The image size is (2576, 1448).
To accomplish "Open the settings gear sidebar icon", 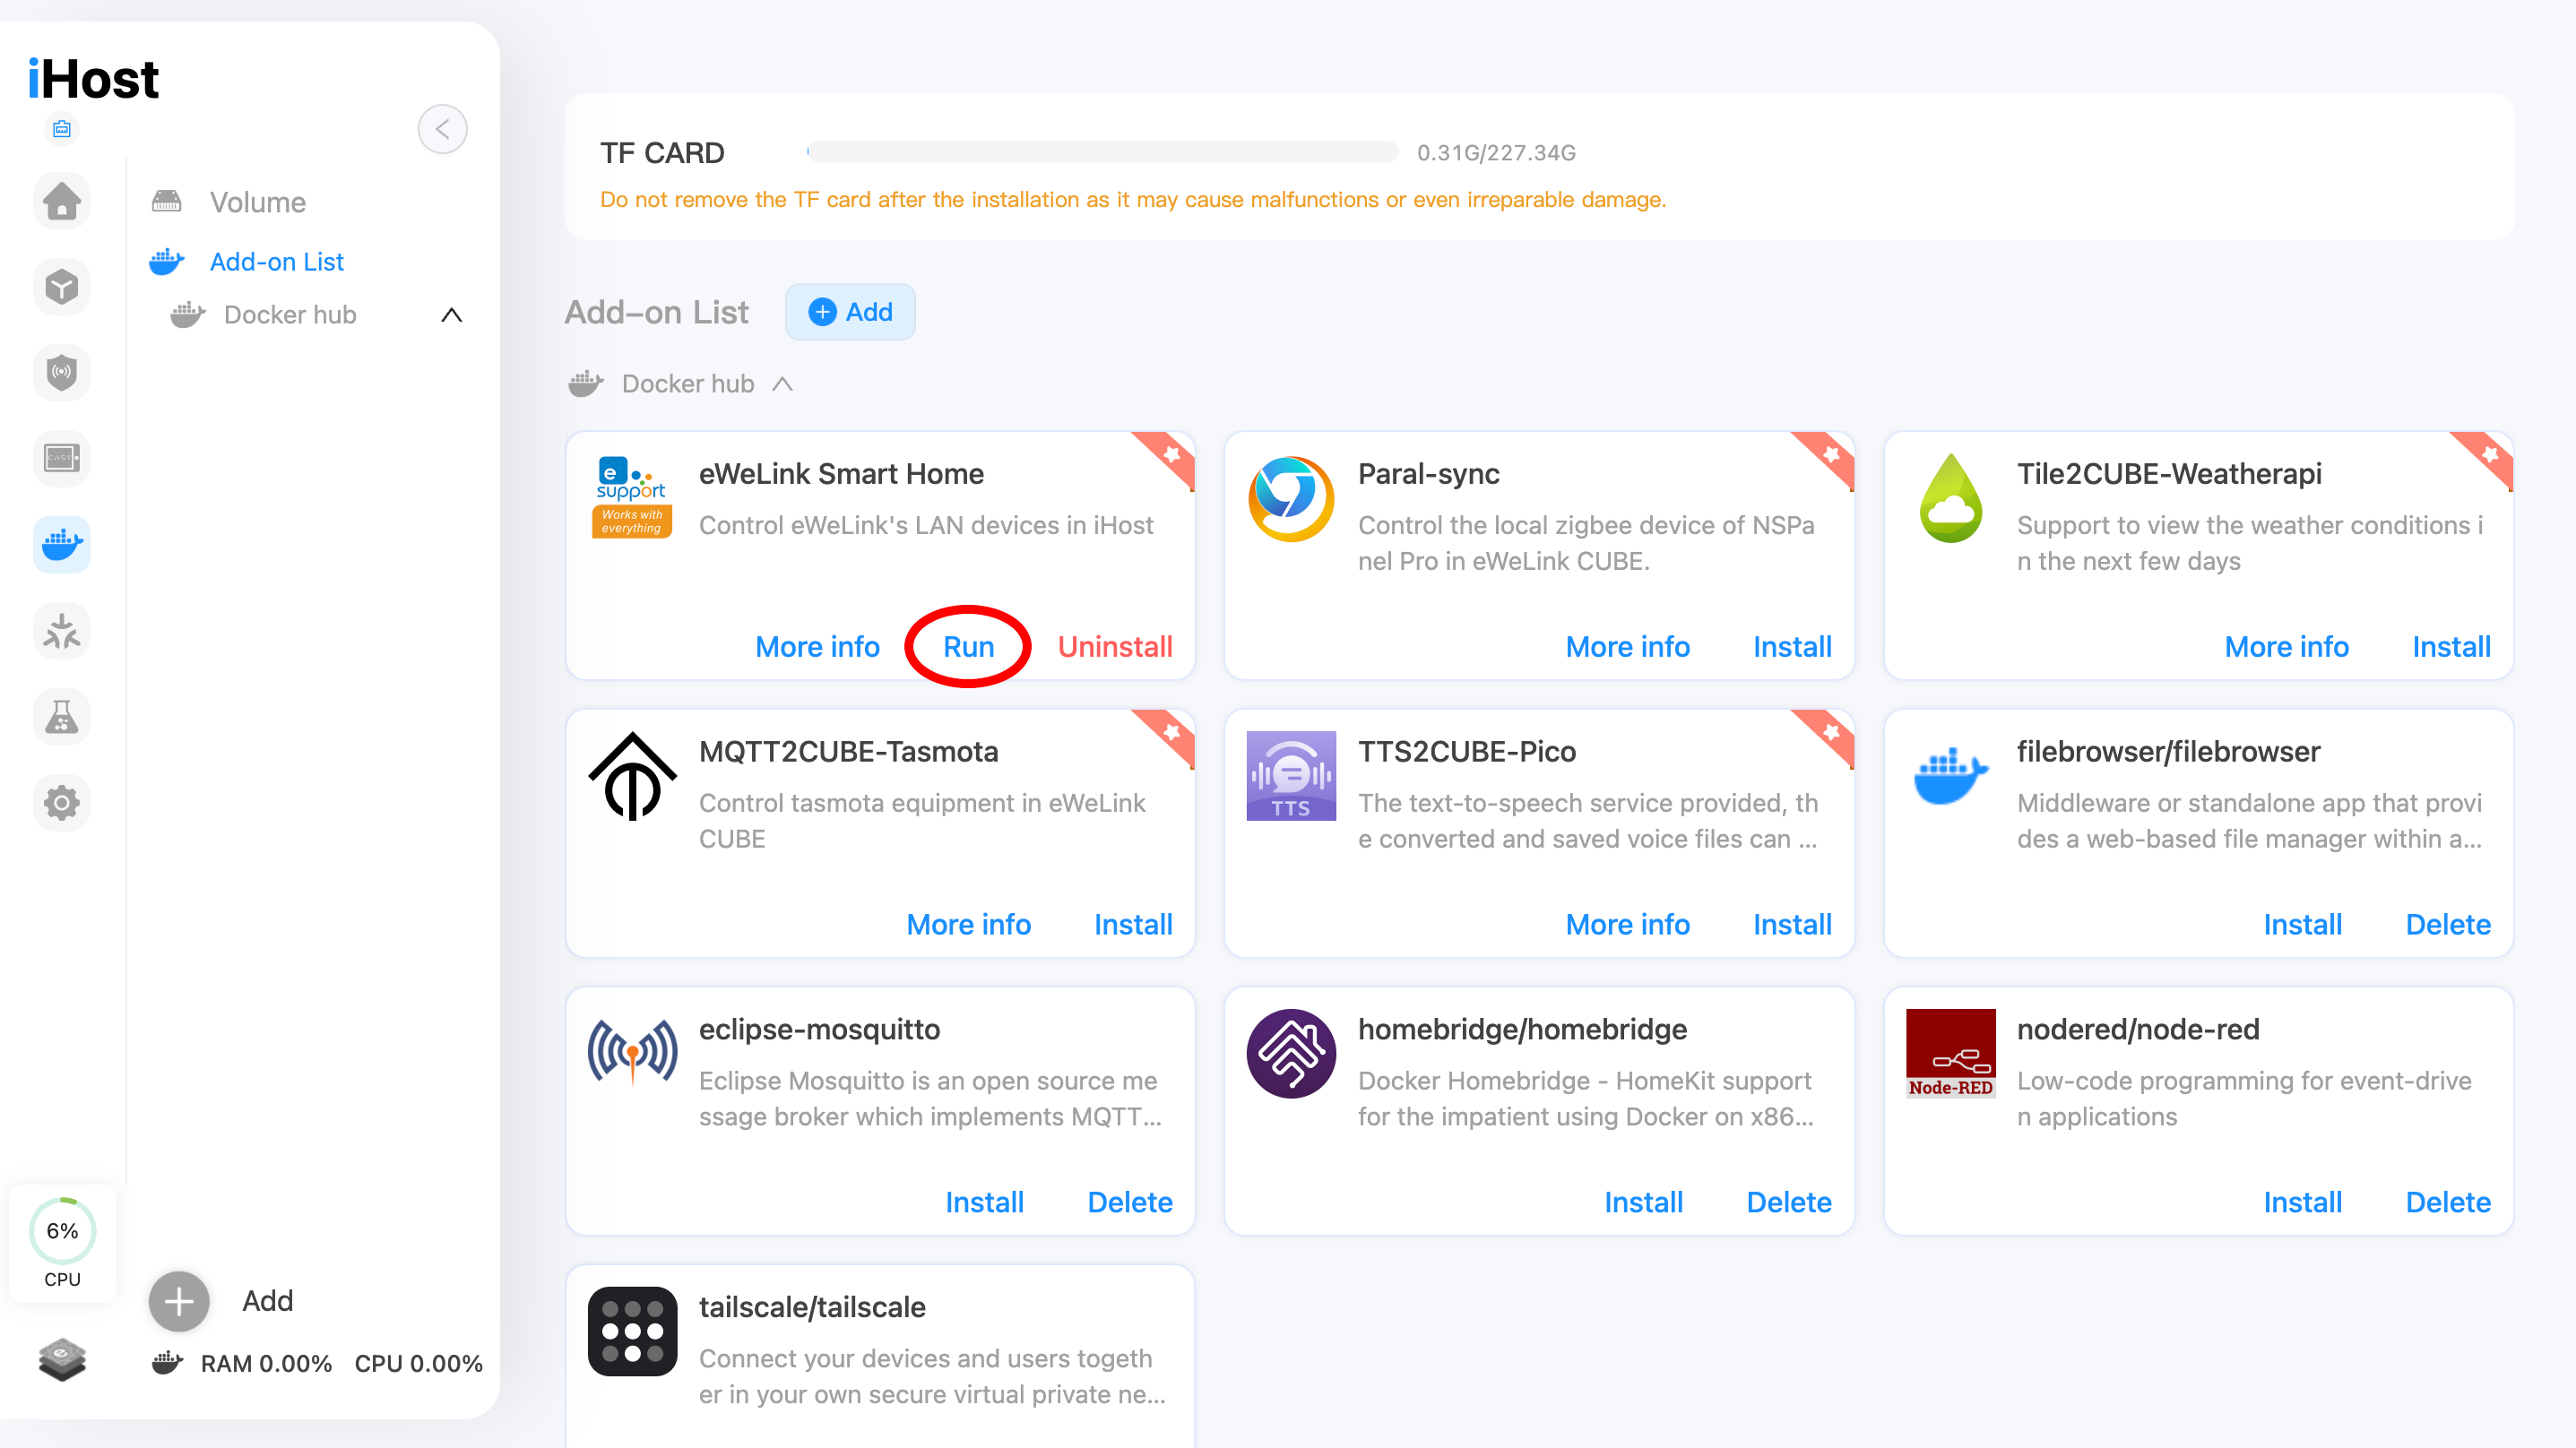I will click(x=62, y=802).
